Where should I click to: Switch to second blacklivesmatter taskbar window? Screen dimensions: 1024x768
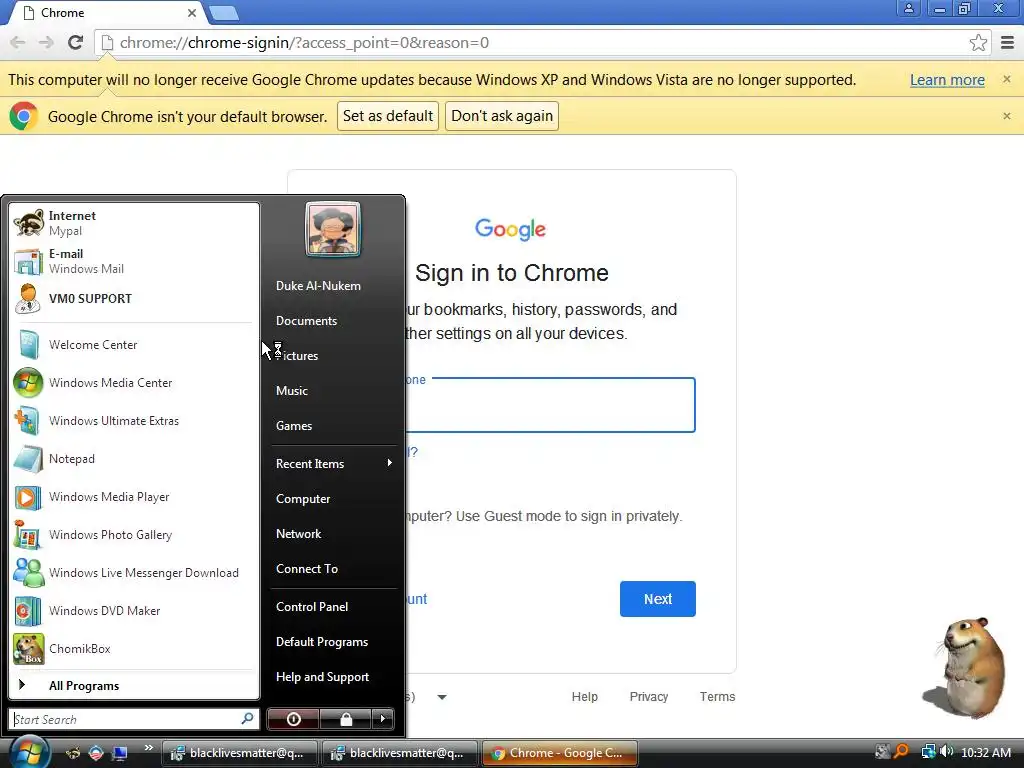399,753
